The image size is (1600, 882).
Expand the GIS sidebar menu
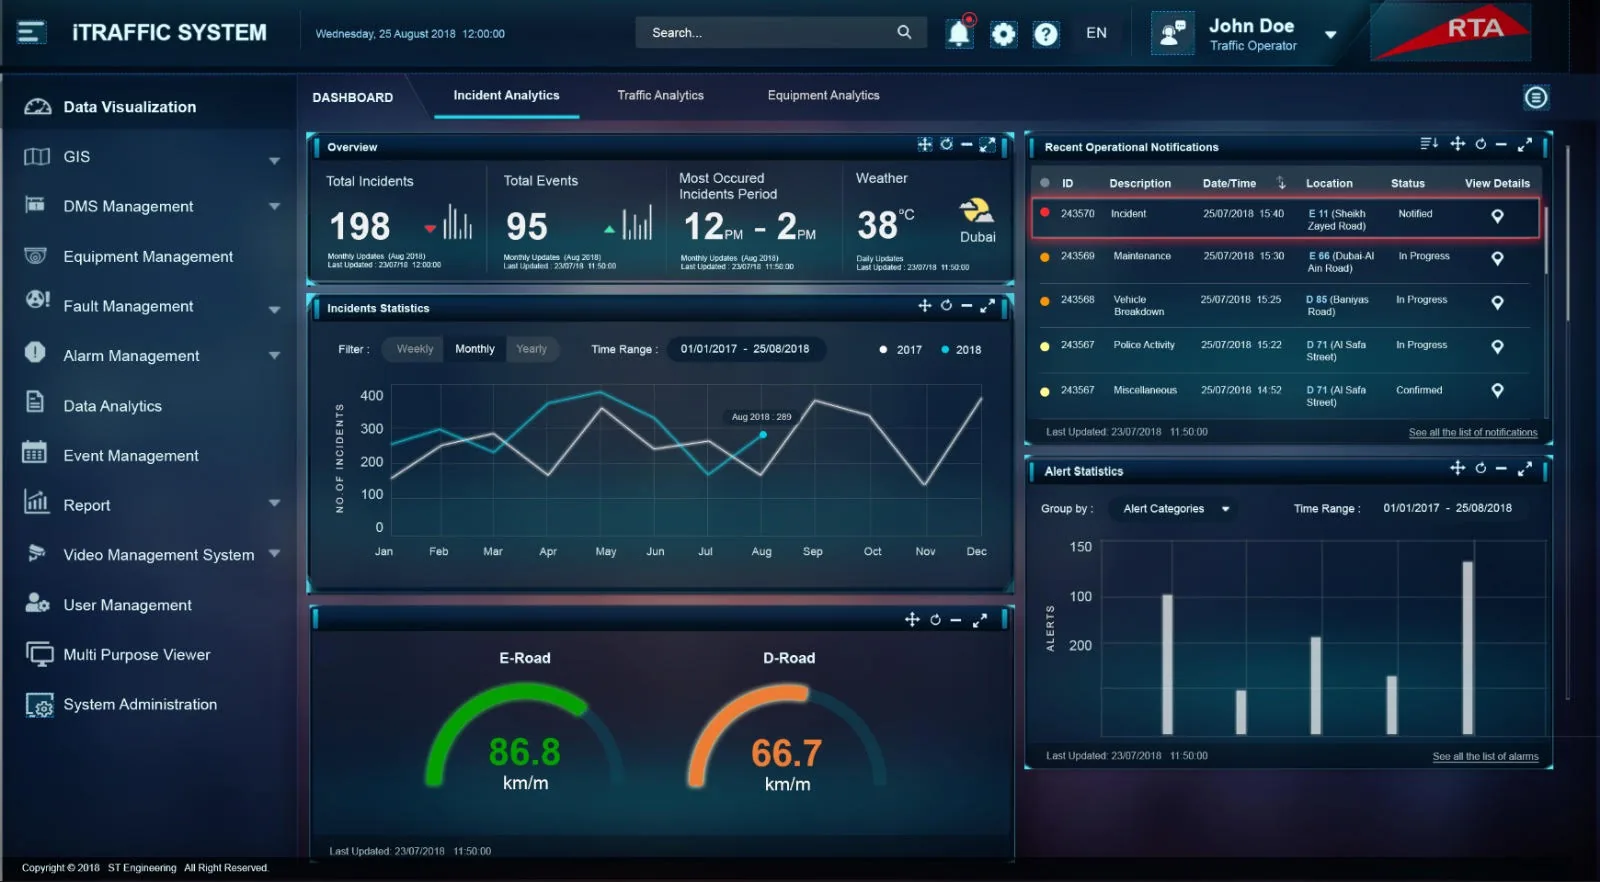point(274,160)
